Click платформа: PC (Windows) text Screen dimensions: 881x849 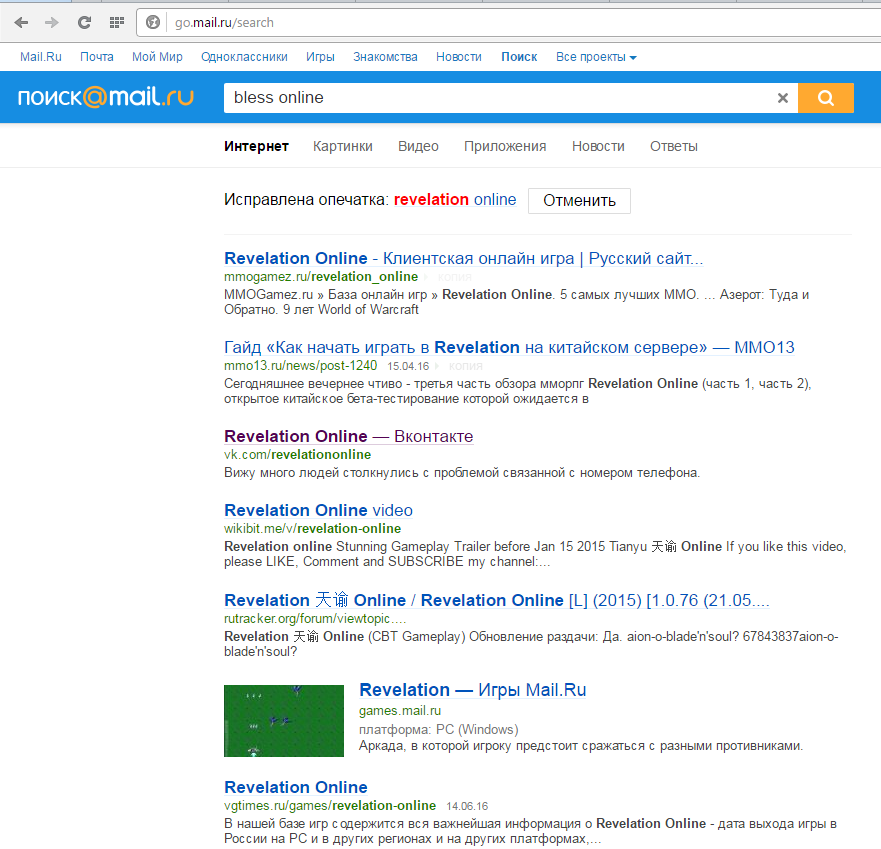pyautogui.click(x=438, y=729)
